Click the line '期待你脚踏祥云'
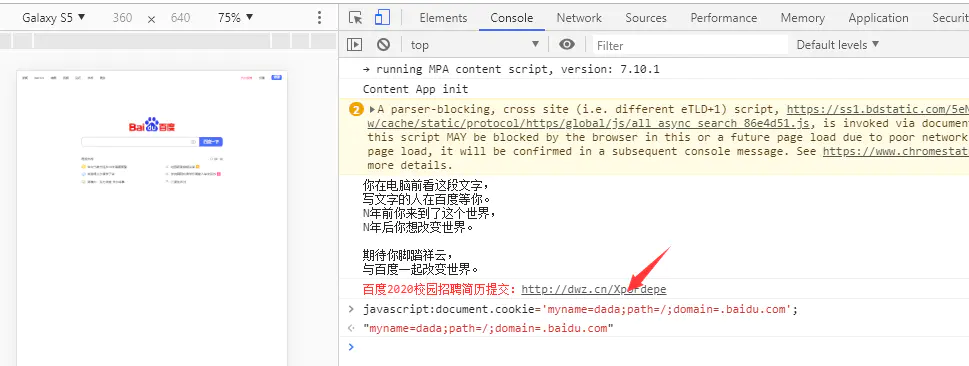This screenshot has width=969, height=366. 407,255
